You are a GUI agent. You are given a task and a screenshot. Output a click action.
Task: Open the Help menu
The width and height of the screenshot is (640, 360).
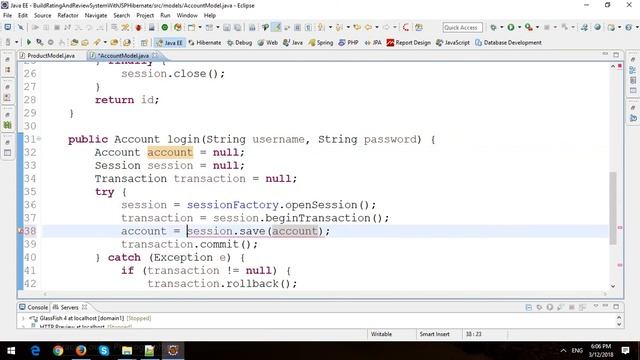tap(210, 16)
